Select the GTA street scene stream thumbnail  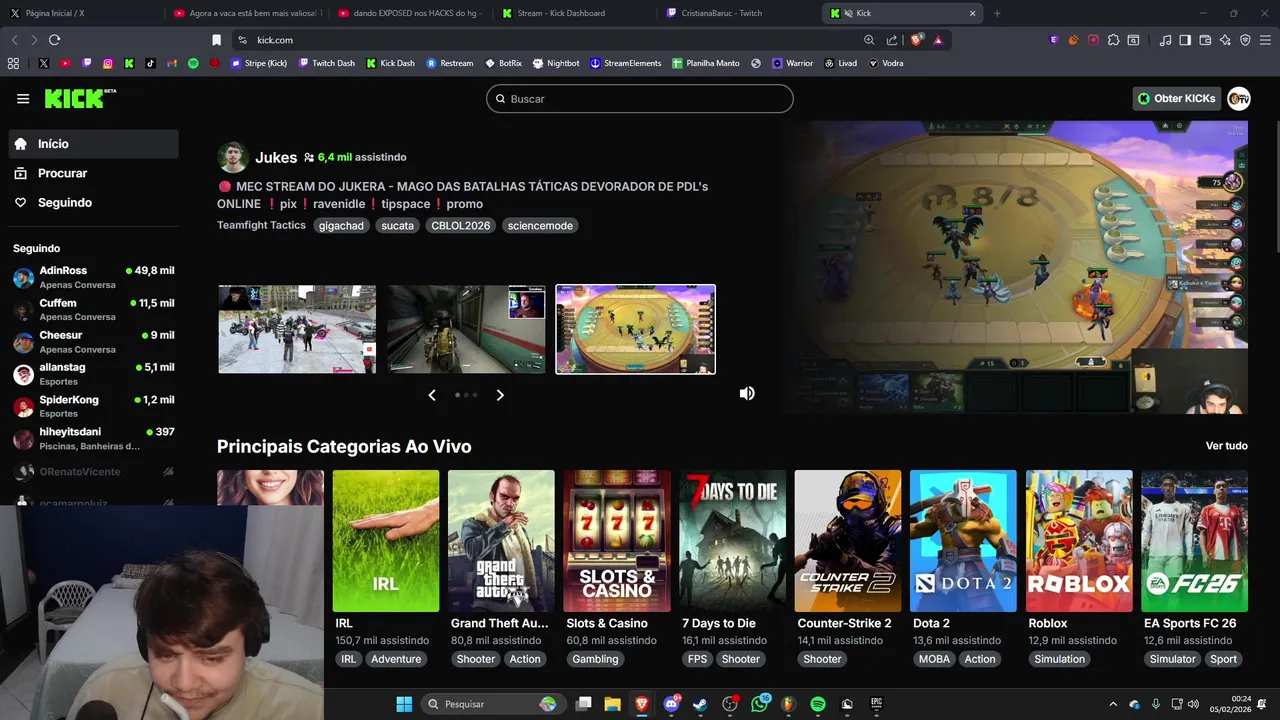pyautogui.click(x=297, y=329)
